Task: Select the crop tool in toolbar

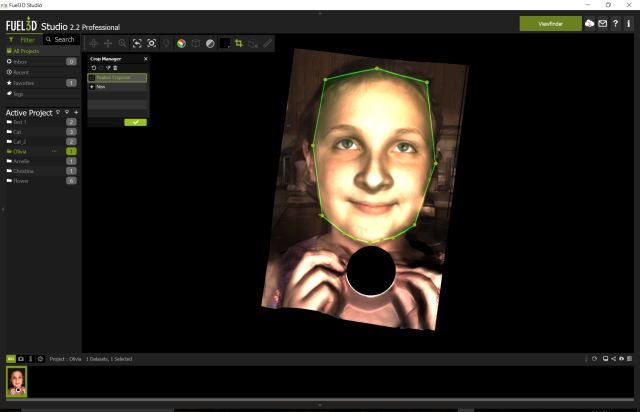Action: coord(239,43)
